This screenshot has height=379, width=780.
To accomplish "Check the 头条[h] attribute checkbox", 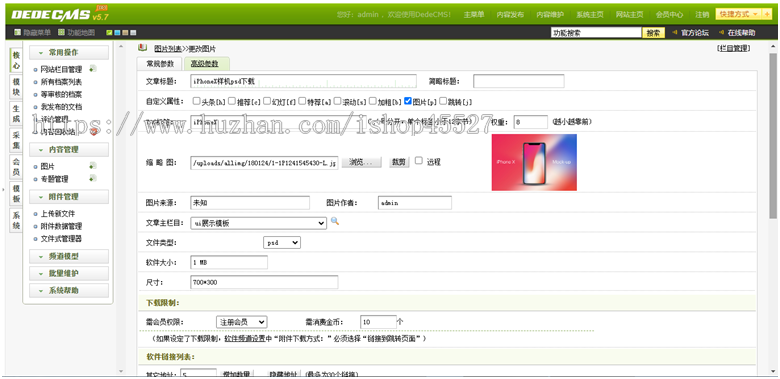I will point(196,100).
